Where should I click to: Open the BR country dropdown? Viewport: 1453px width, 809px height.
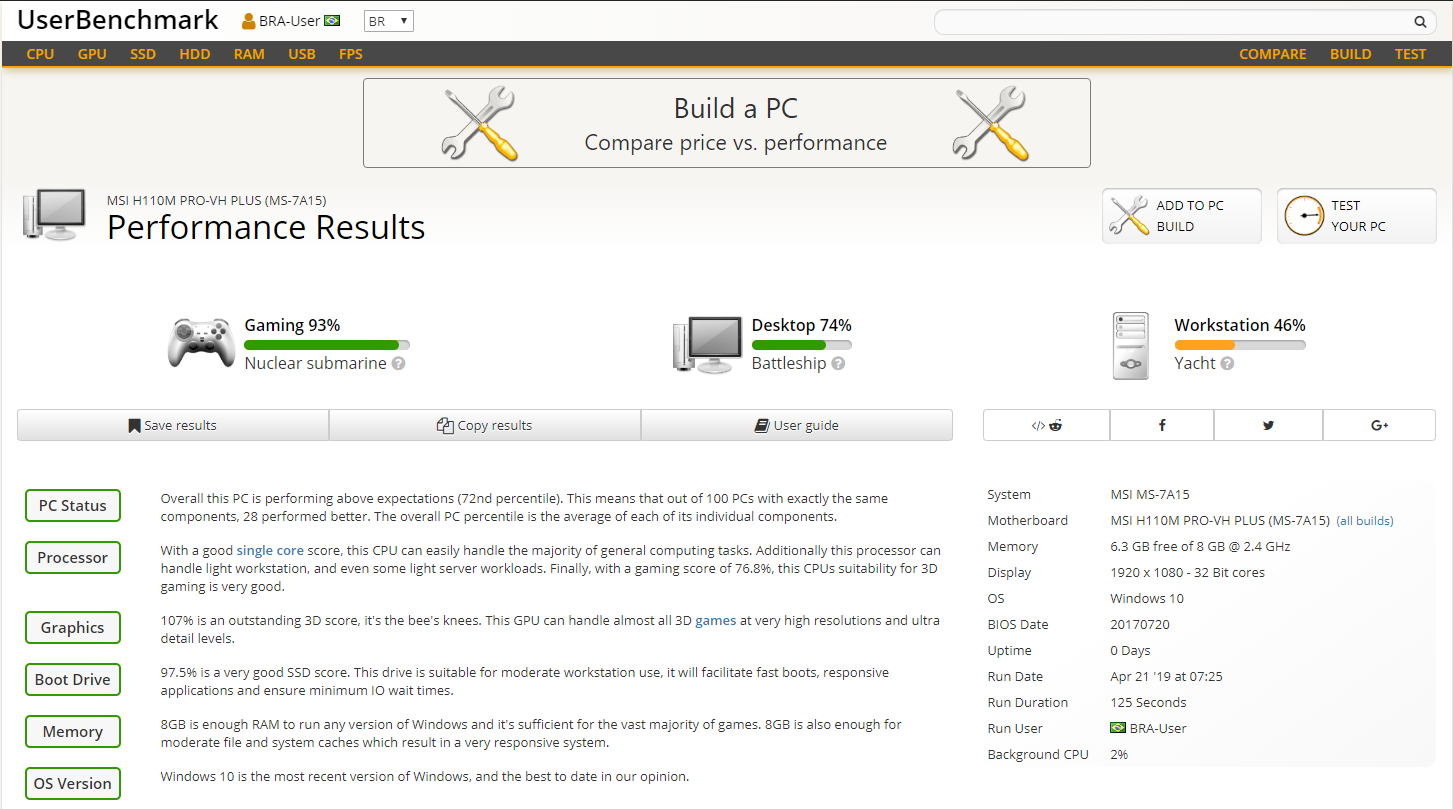[388, 21]
